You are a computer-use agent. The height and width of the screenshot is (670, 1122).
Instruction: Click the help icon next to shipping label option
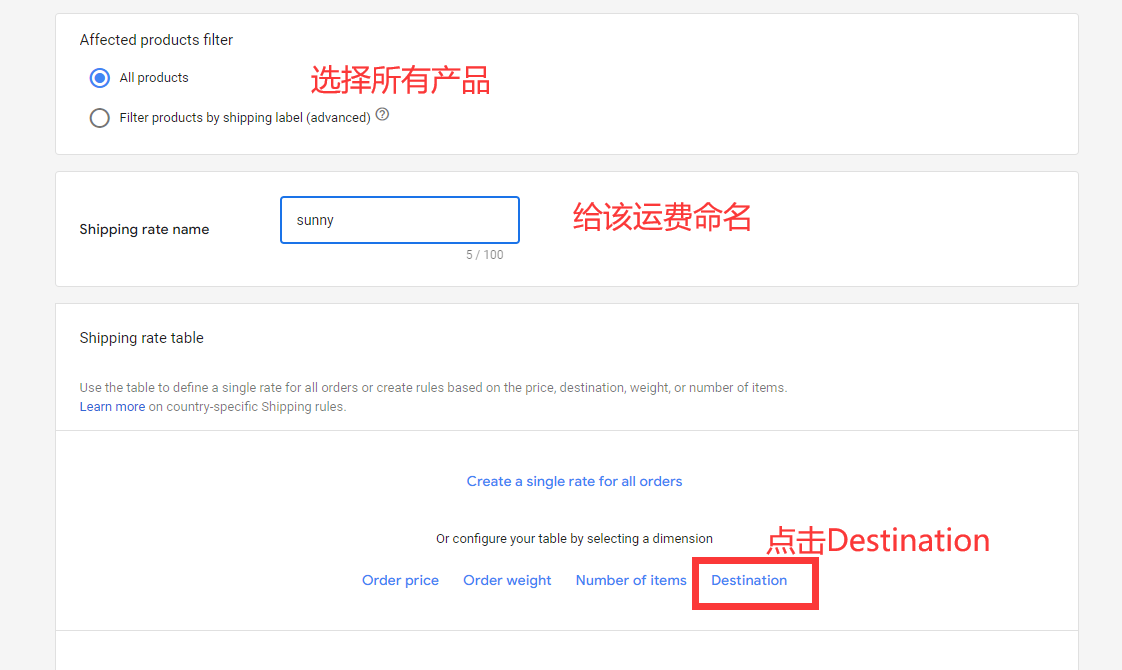tap(382, 115)
